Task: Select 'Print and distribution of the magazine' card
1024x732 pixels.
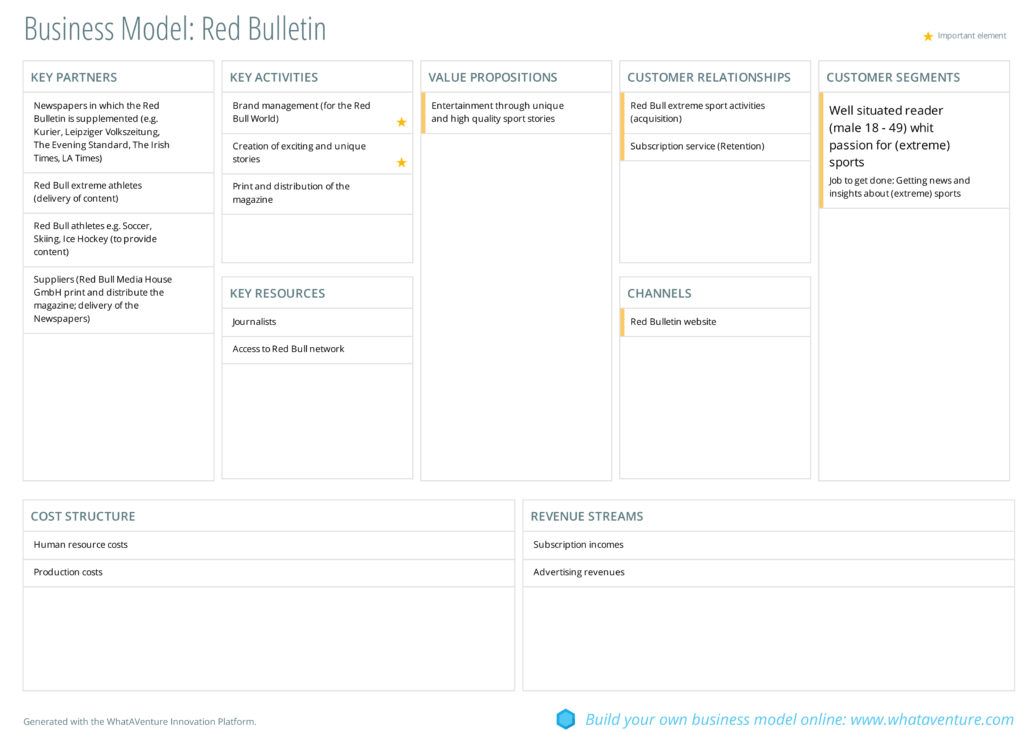Action: pos(317,193)
